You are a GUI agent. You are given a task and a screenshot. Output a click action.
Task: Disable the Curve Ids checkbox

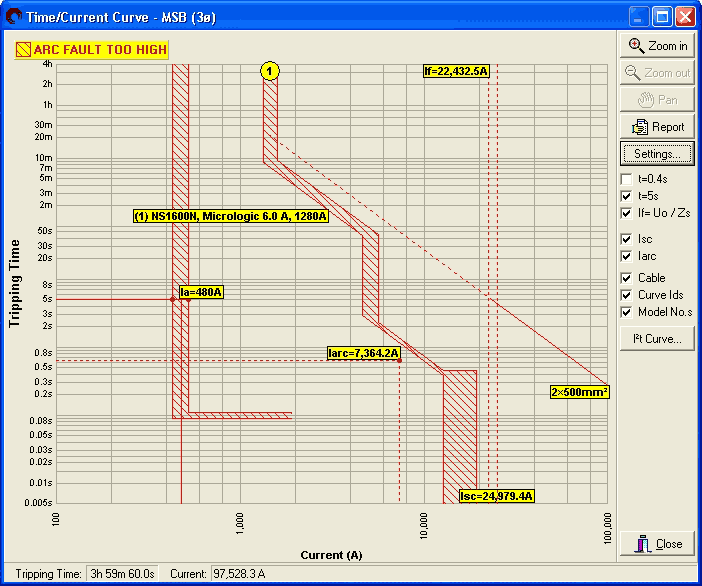[x=627, y=295]
